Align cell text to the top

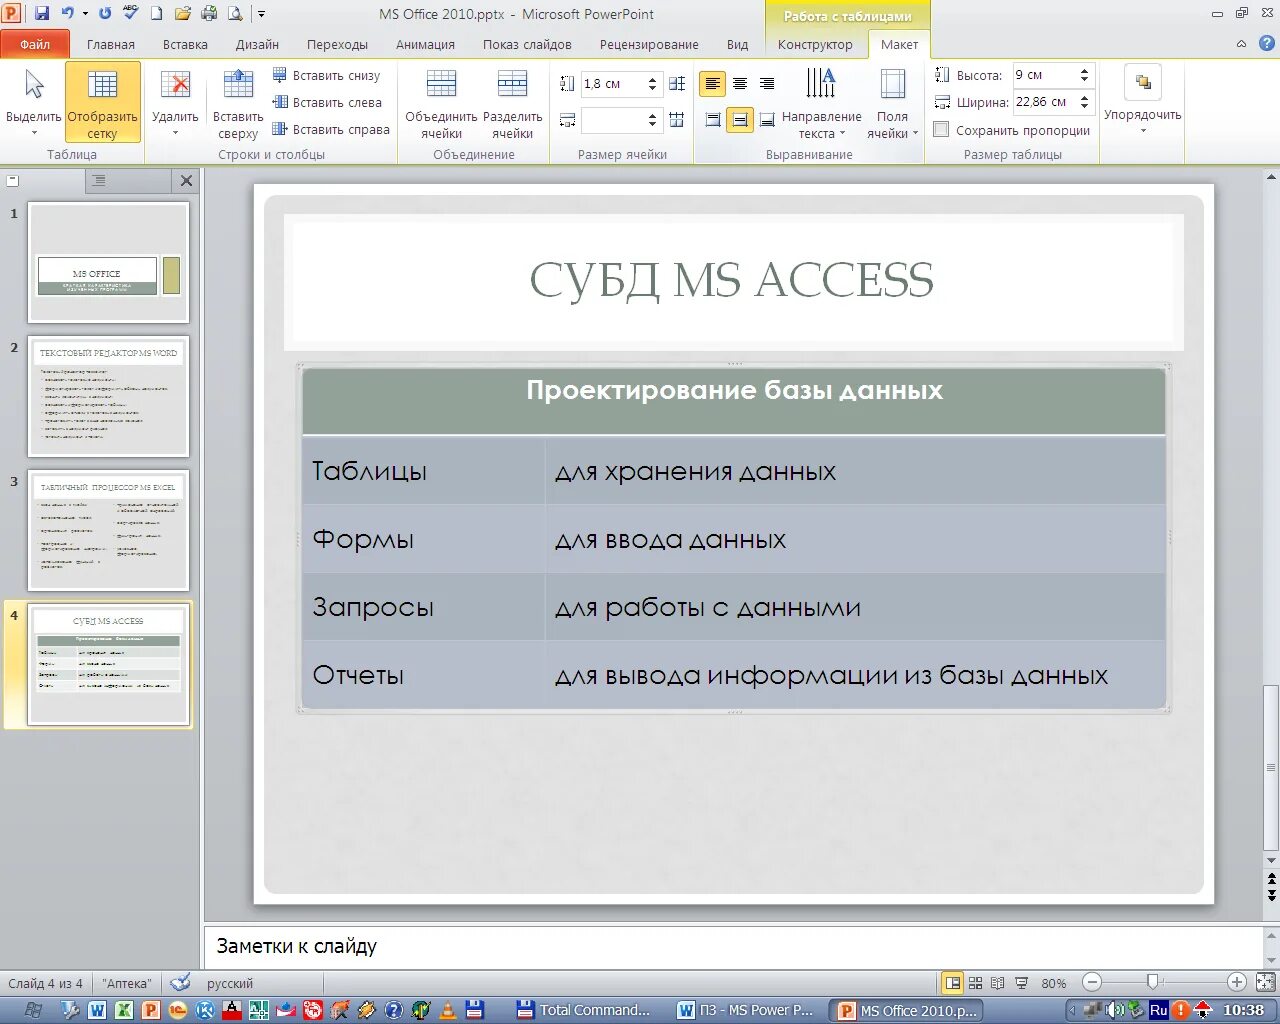click(x=713, y=120)
